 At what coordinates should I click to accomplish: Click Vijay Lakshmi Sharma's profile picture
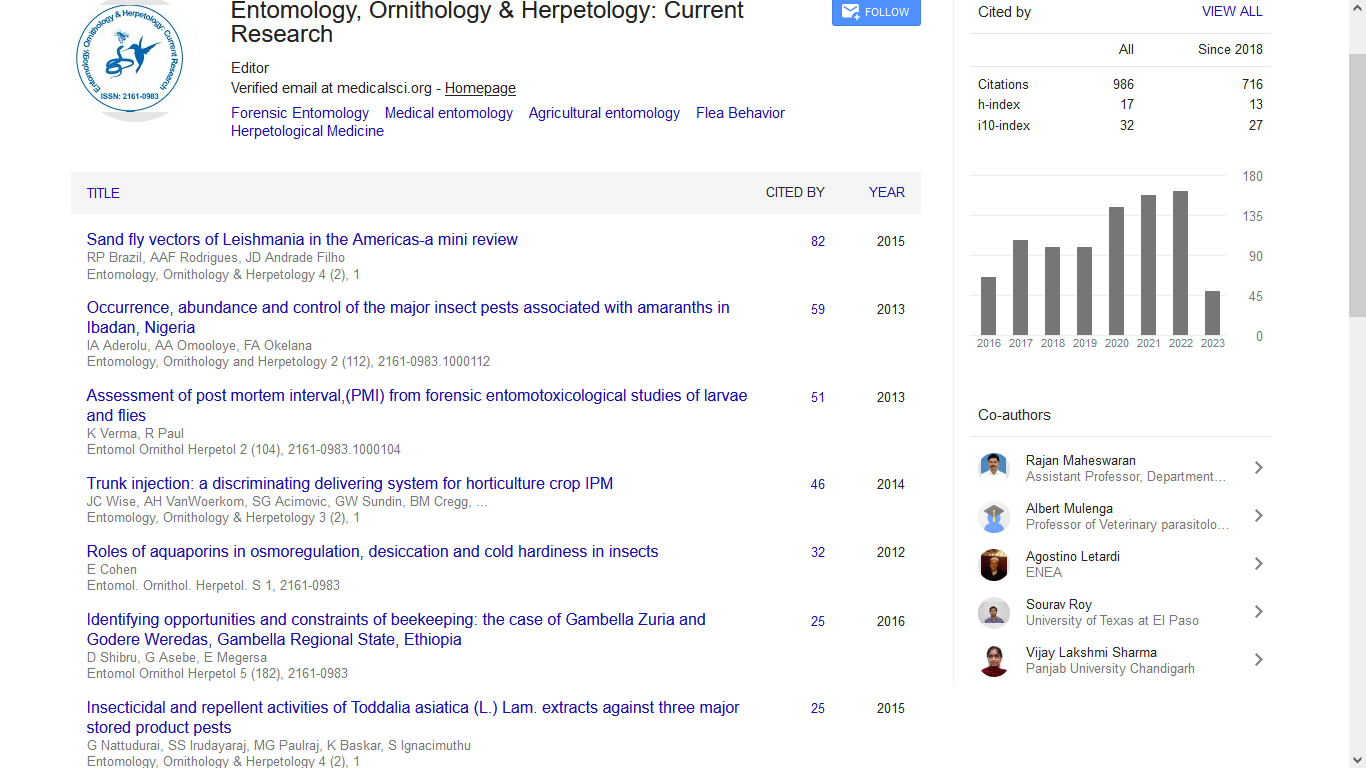(993, 660)
